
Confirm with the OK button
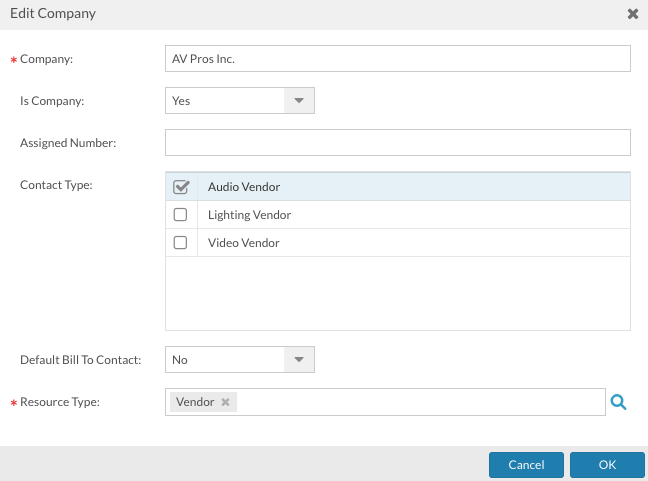tap(607, 465)
